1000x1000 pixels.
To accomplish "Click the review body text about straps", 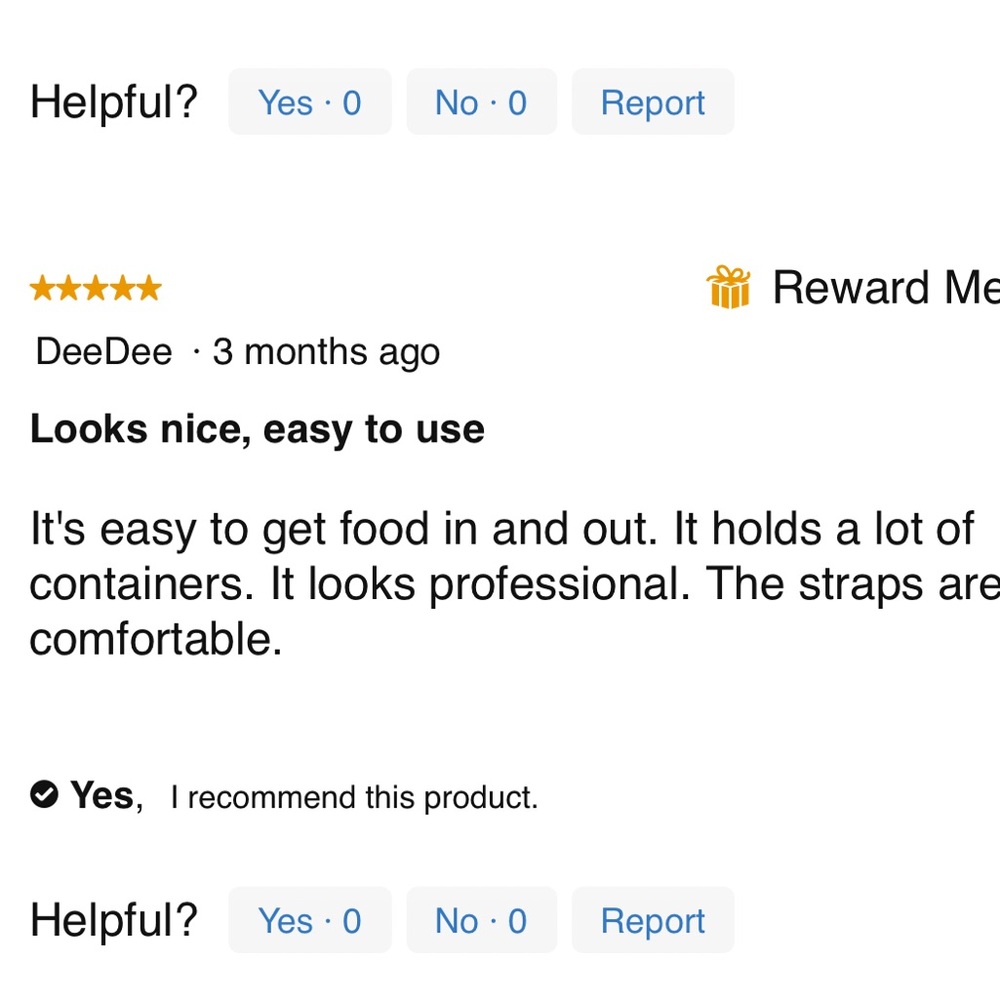I will (500, 584).
